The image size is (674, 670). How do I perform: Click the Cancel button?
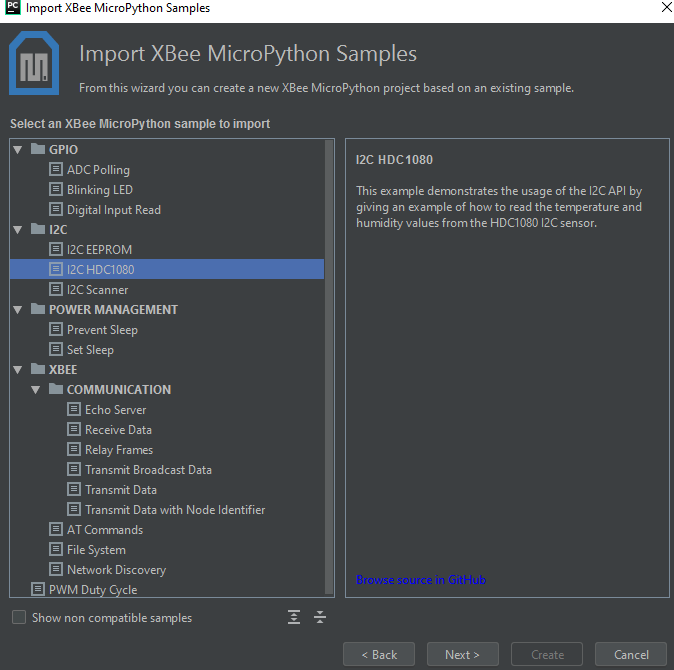[x=631, y=654]
